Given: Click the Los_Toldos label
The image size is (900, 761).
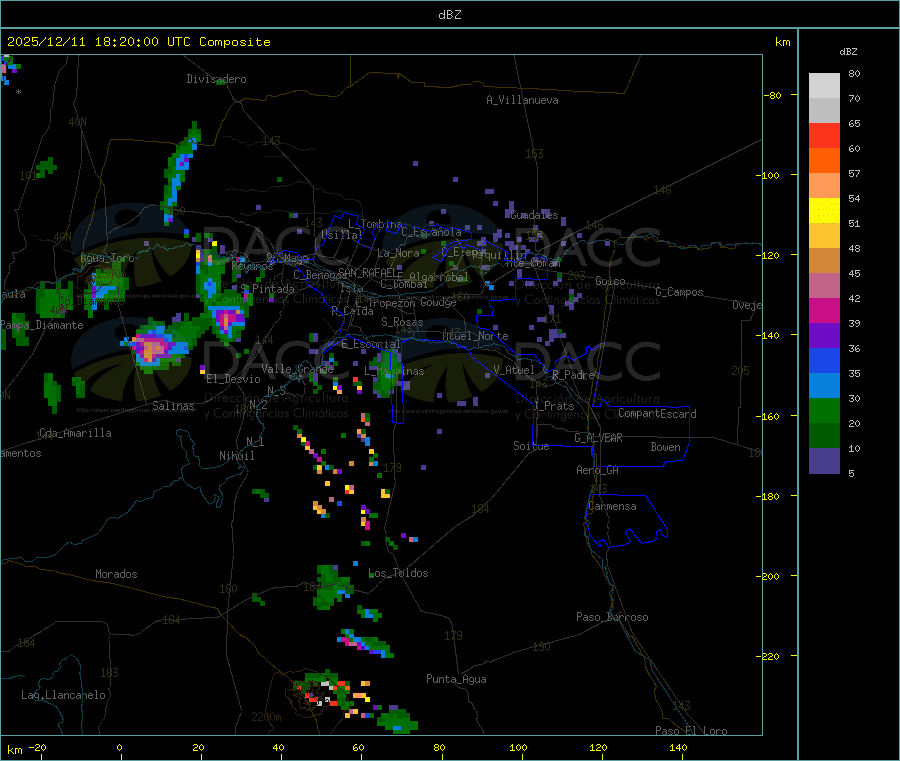Looking at the screenshot, I should tap(398, 573).
